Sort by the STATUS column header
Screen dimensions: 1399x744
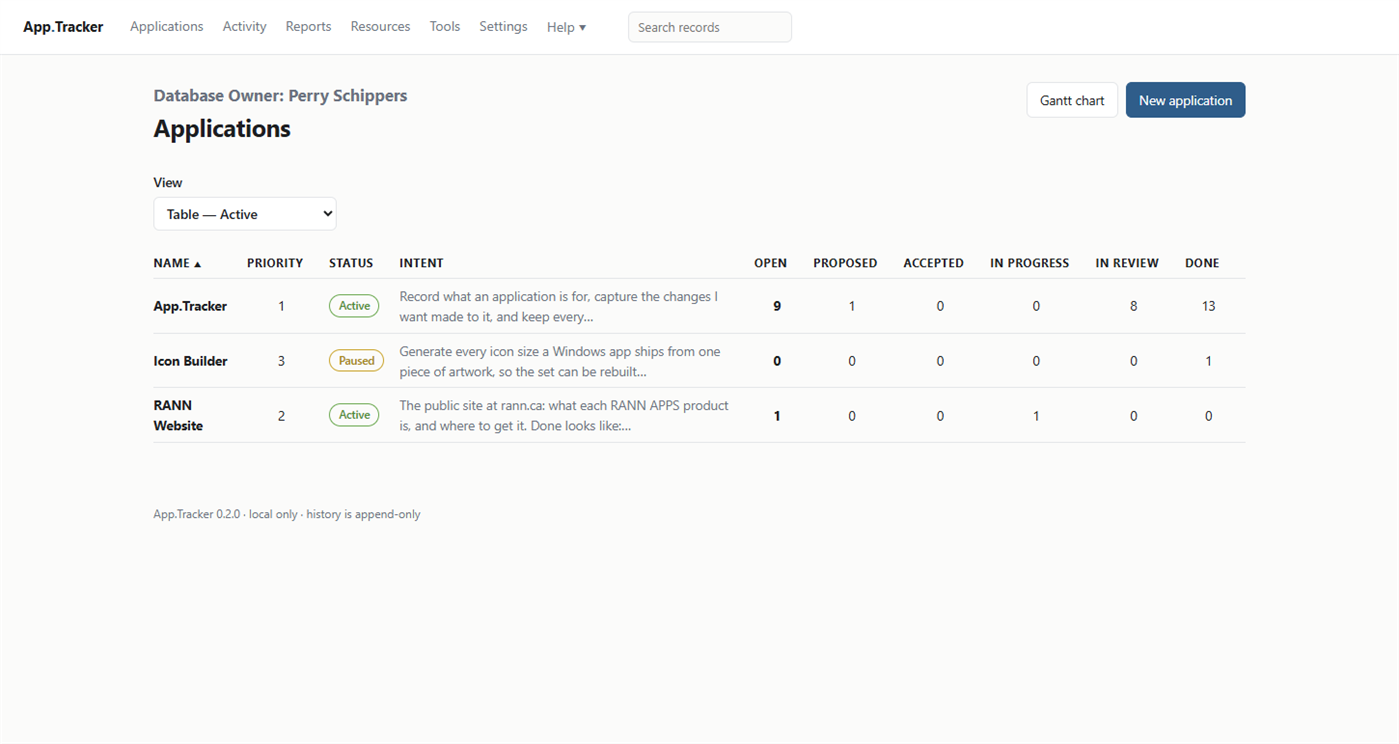[x=351, y=263]
